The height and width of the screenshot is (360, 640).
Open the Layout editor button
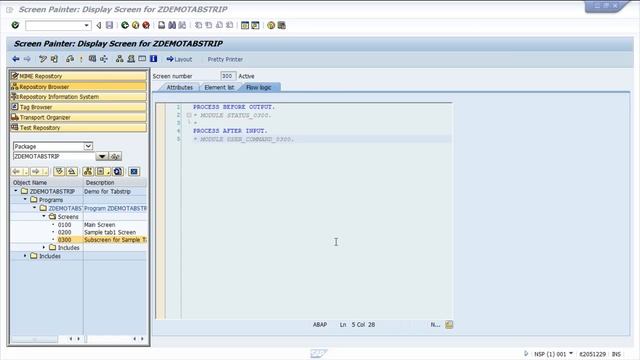click(x=179, y=59)
